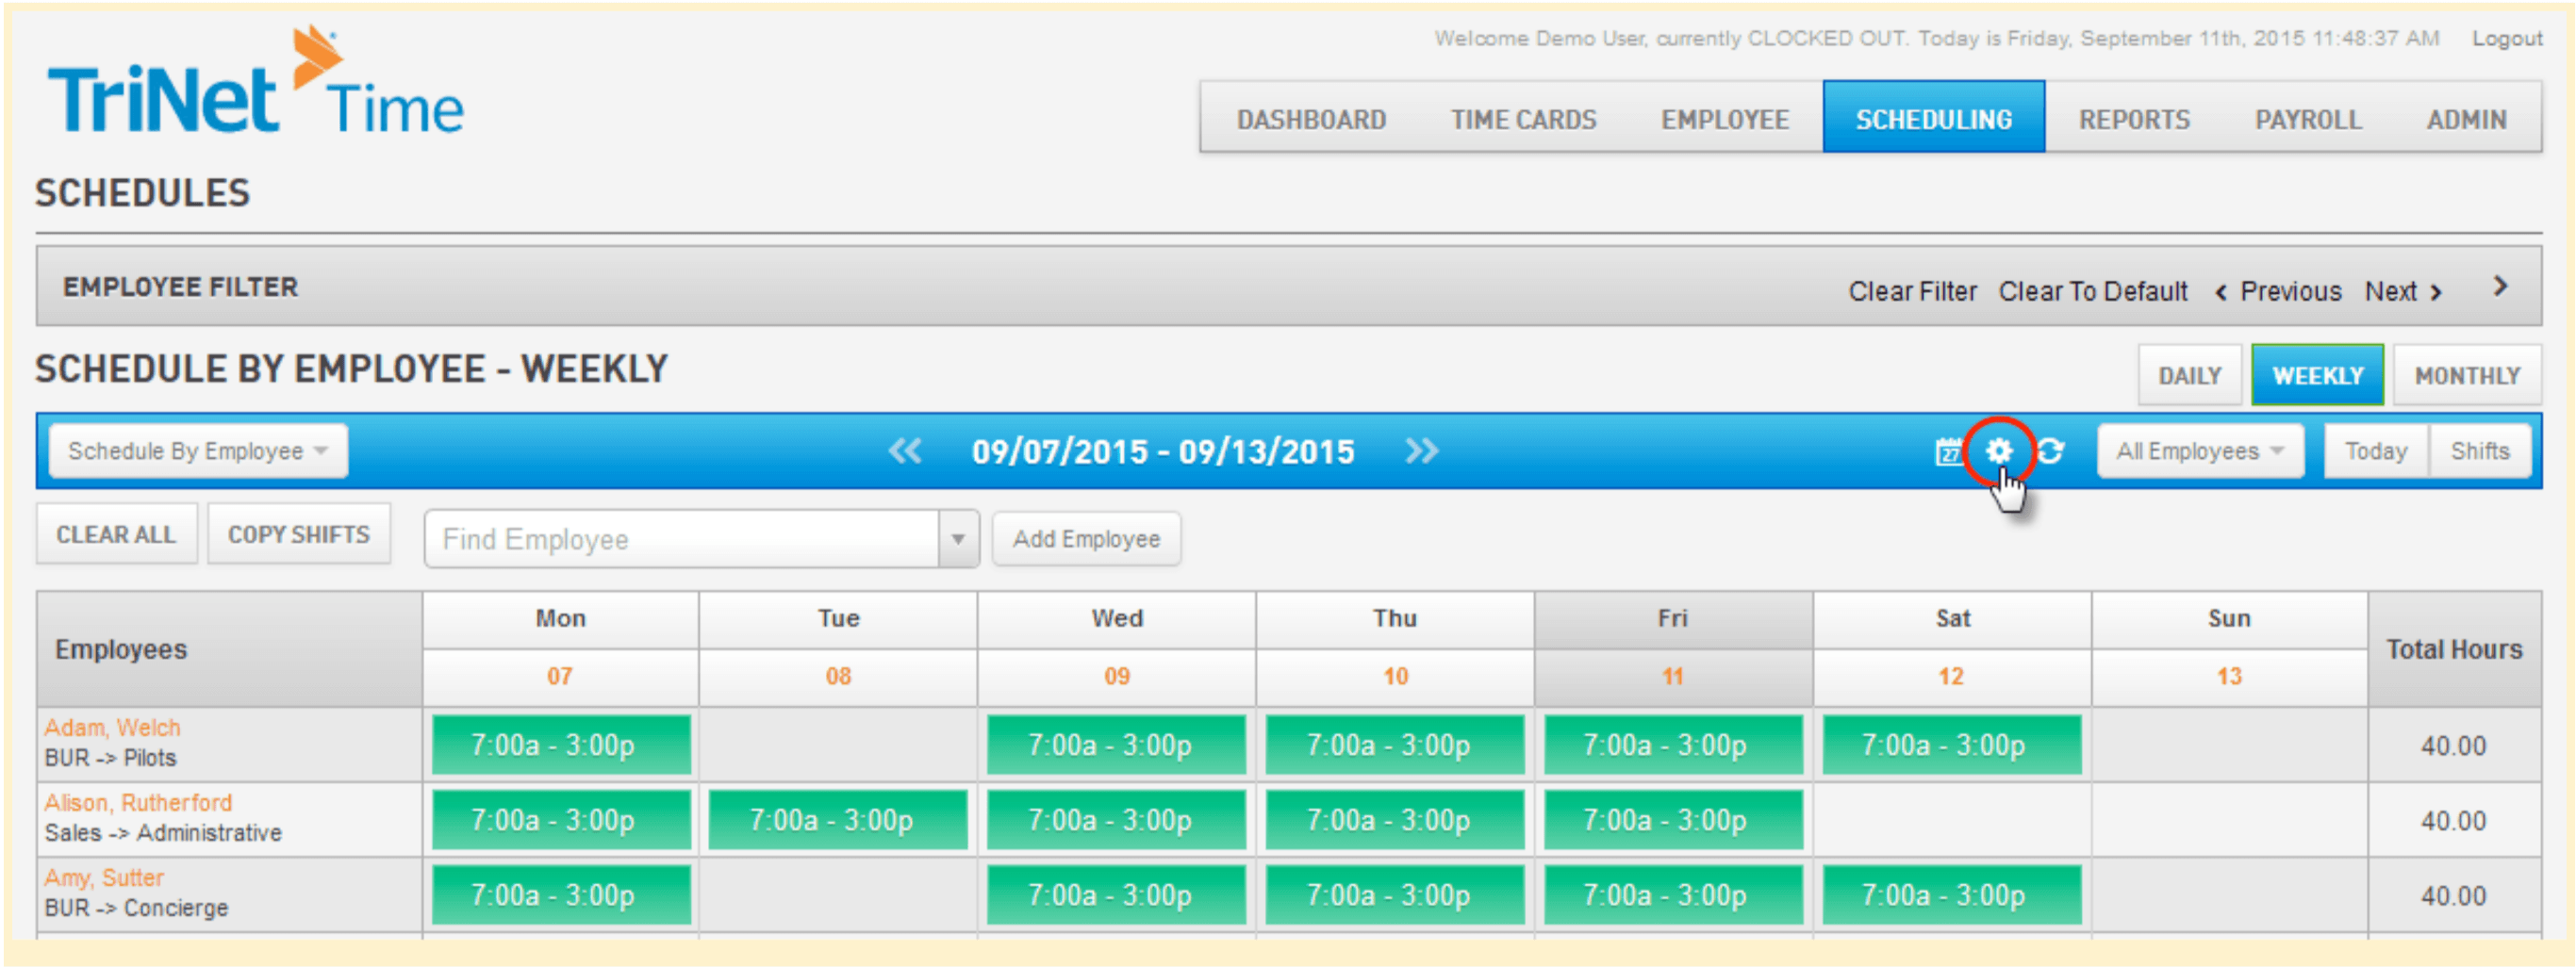Viewport: 2576px width, 967px height.
Task: Open the Schedule By Employee dropdown
Action: (197, 451)
